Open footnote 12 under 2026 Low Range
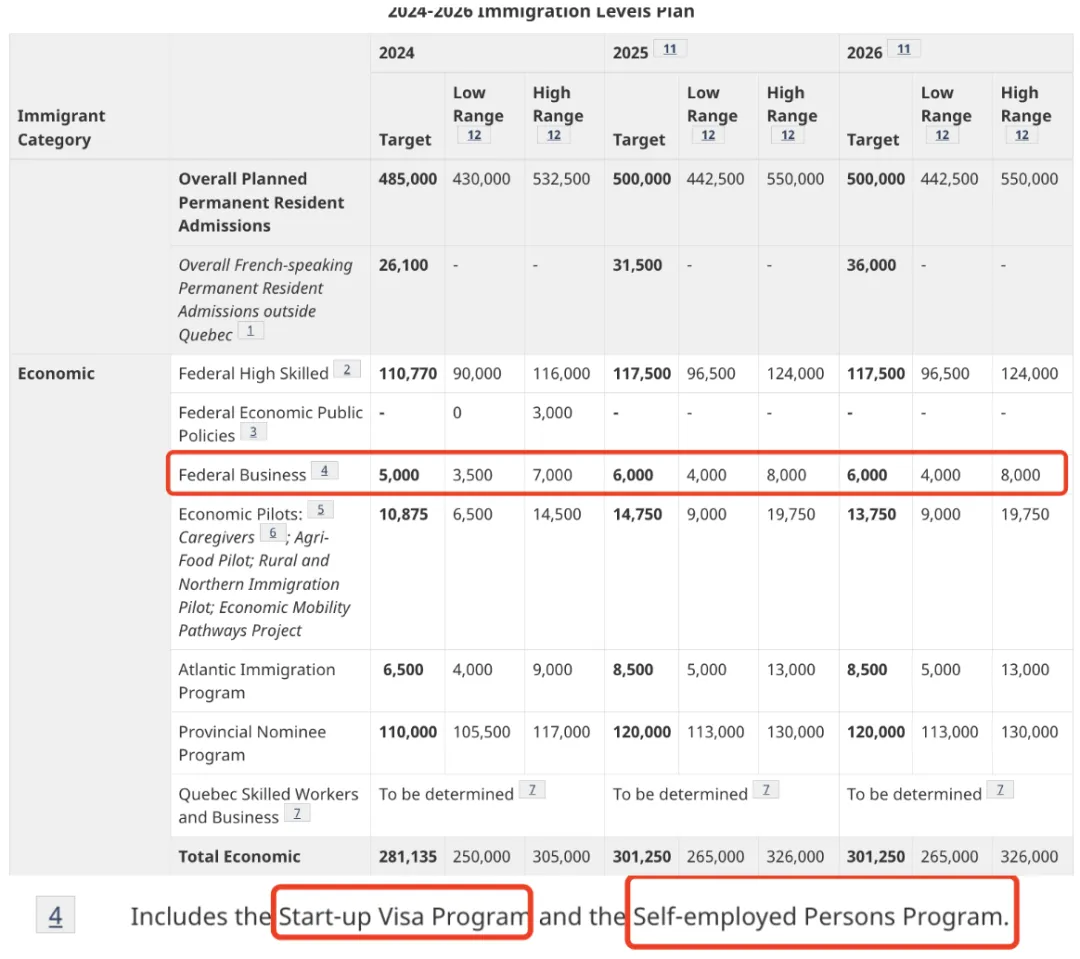This screenshot has width=1080, height=959. tap(942, 135)
